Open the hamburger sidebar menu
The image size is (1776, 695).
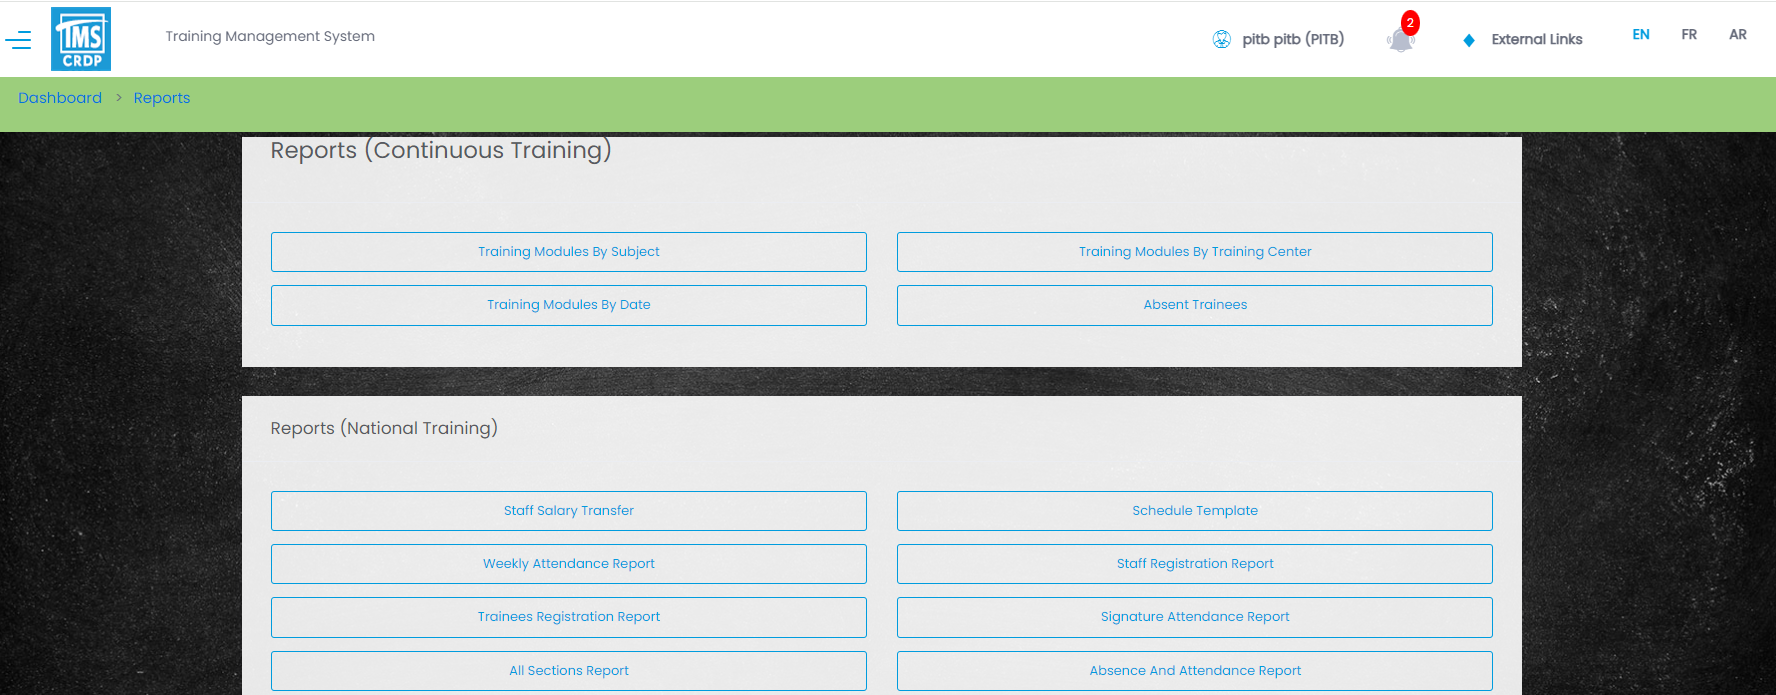[18, 40]
